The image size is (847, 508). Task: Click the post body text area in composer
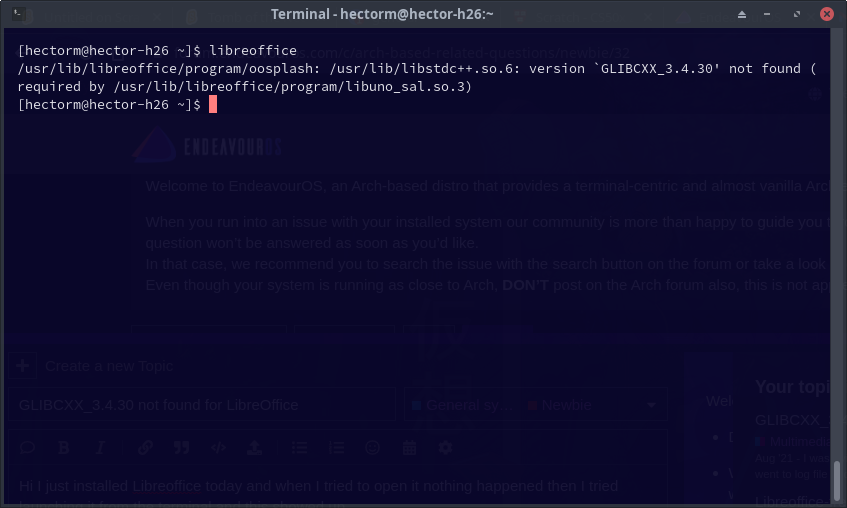(x=338, y=486)
